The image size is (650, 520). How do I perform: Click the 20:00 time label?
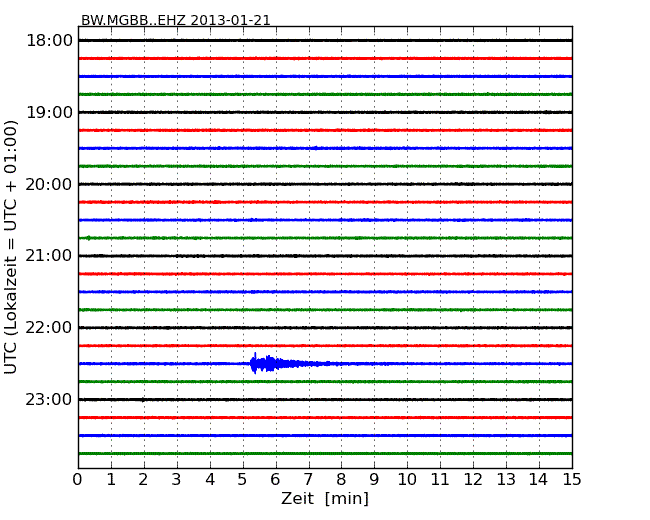[x=49, y=185]
